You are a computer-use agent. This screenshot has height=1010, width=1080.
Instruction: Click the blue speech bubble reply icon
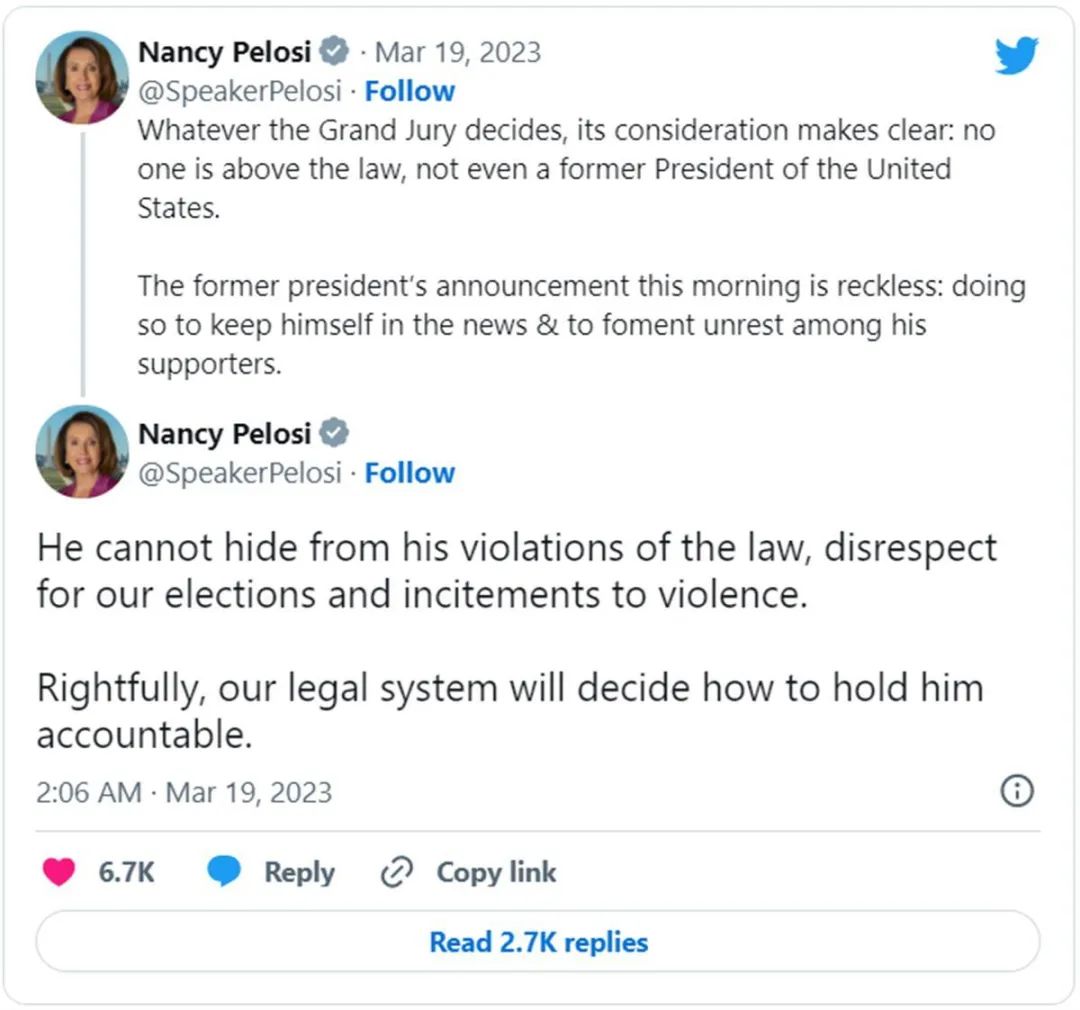tap(224, 872)
